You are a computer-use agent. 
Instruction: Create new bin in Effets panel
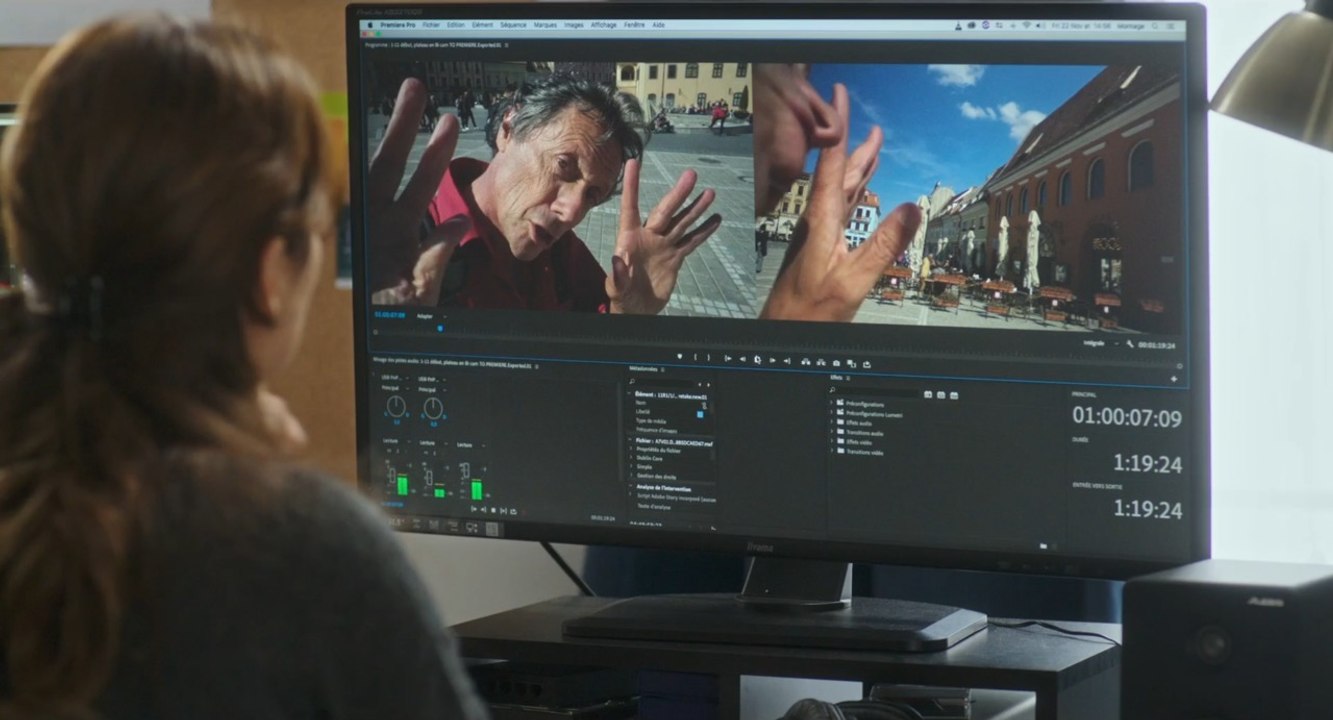point(1043,546)
